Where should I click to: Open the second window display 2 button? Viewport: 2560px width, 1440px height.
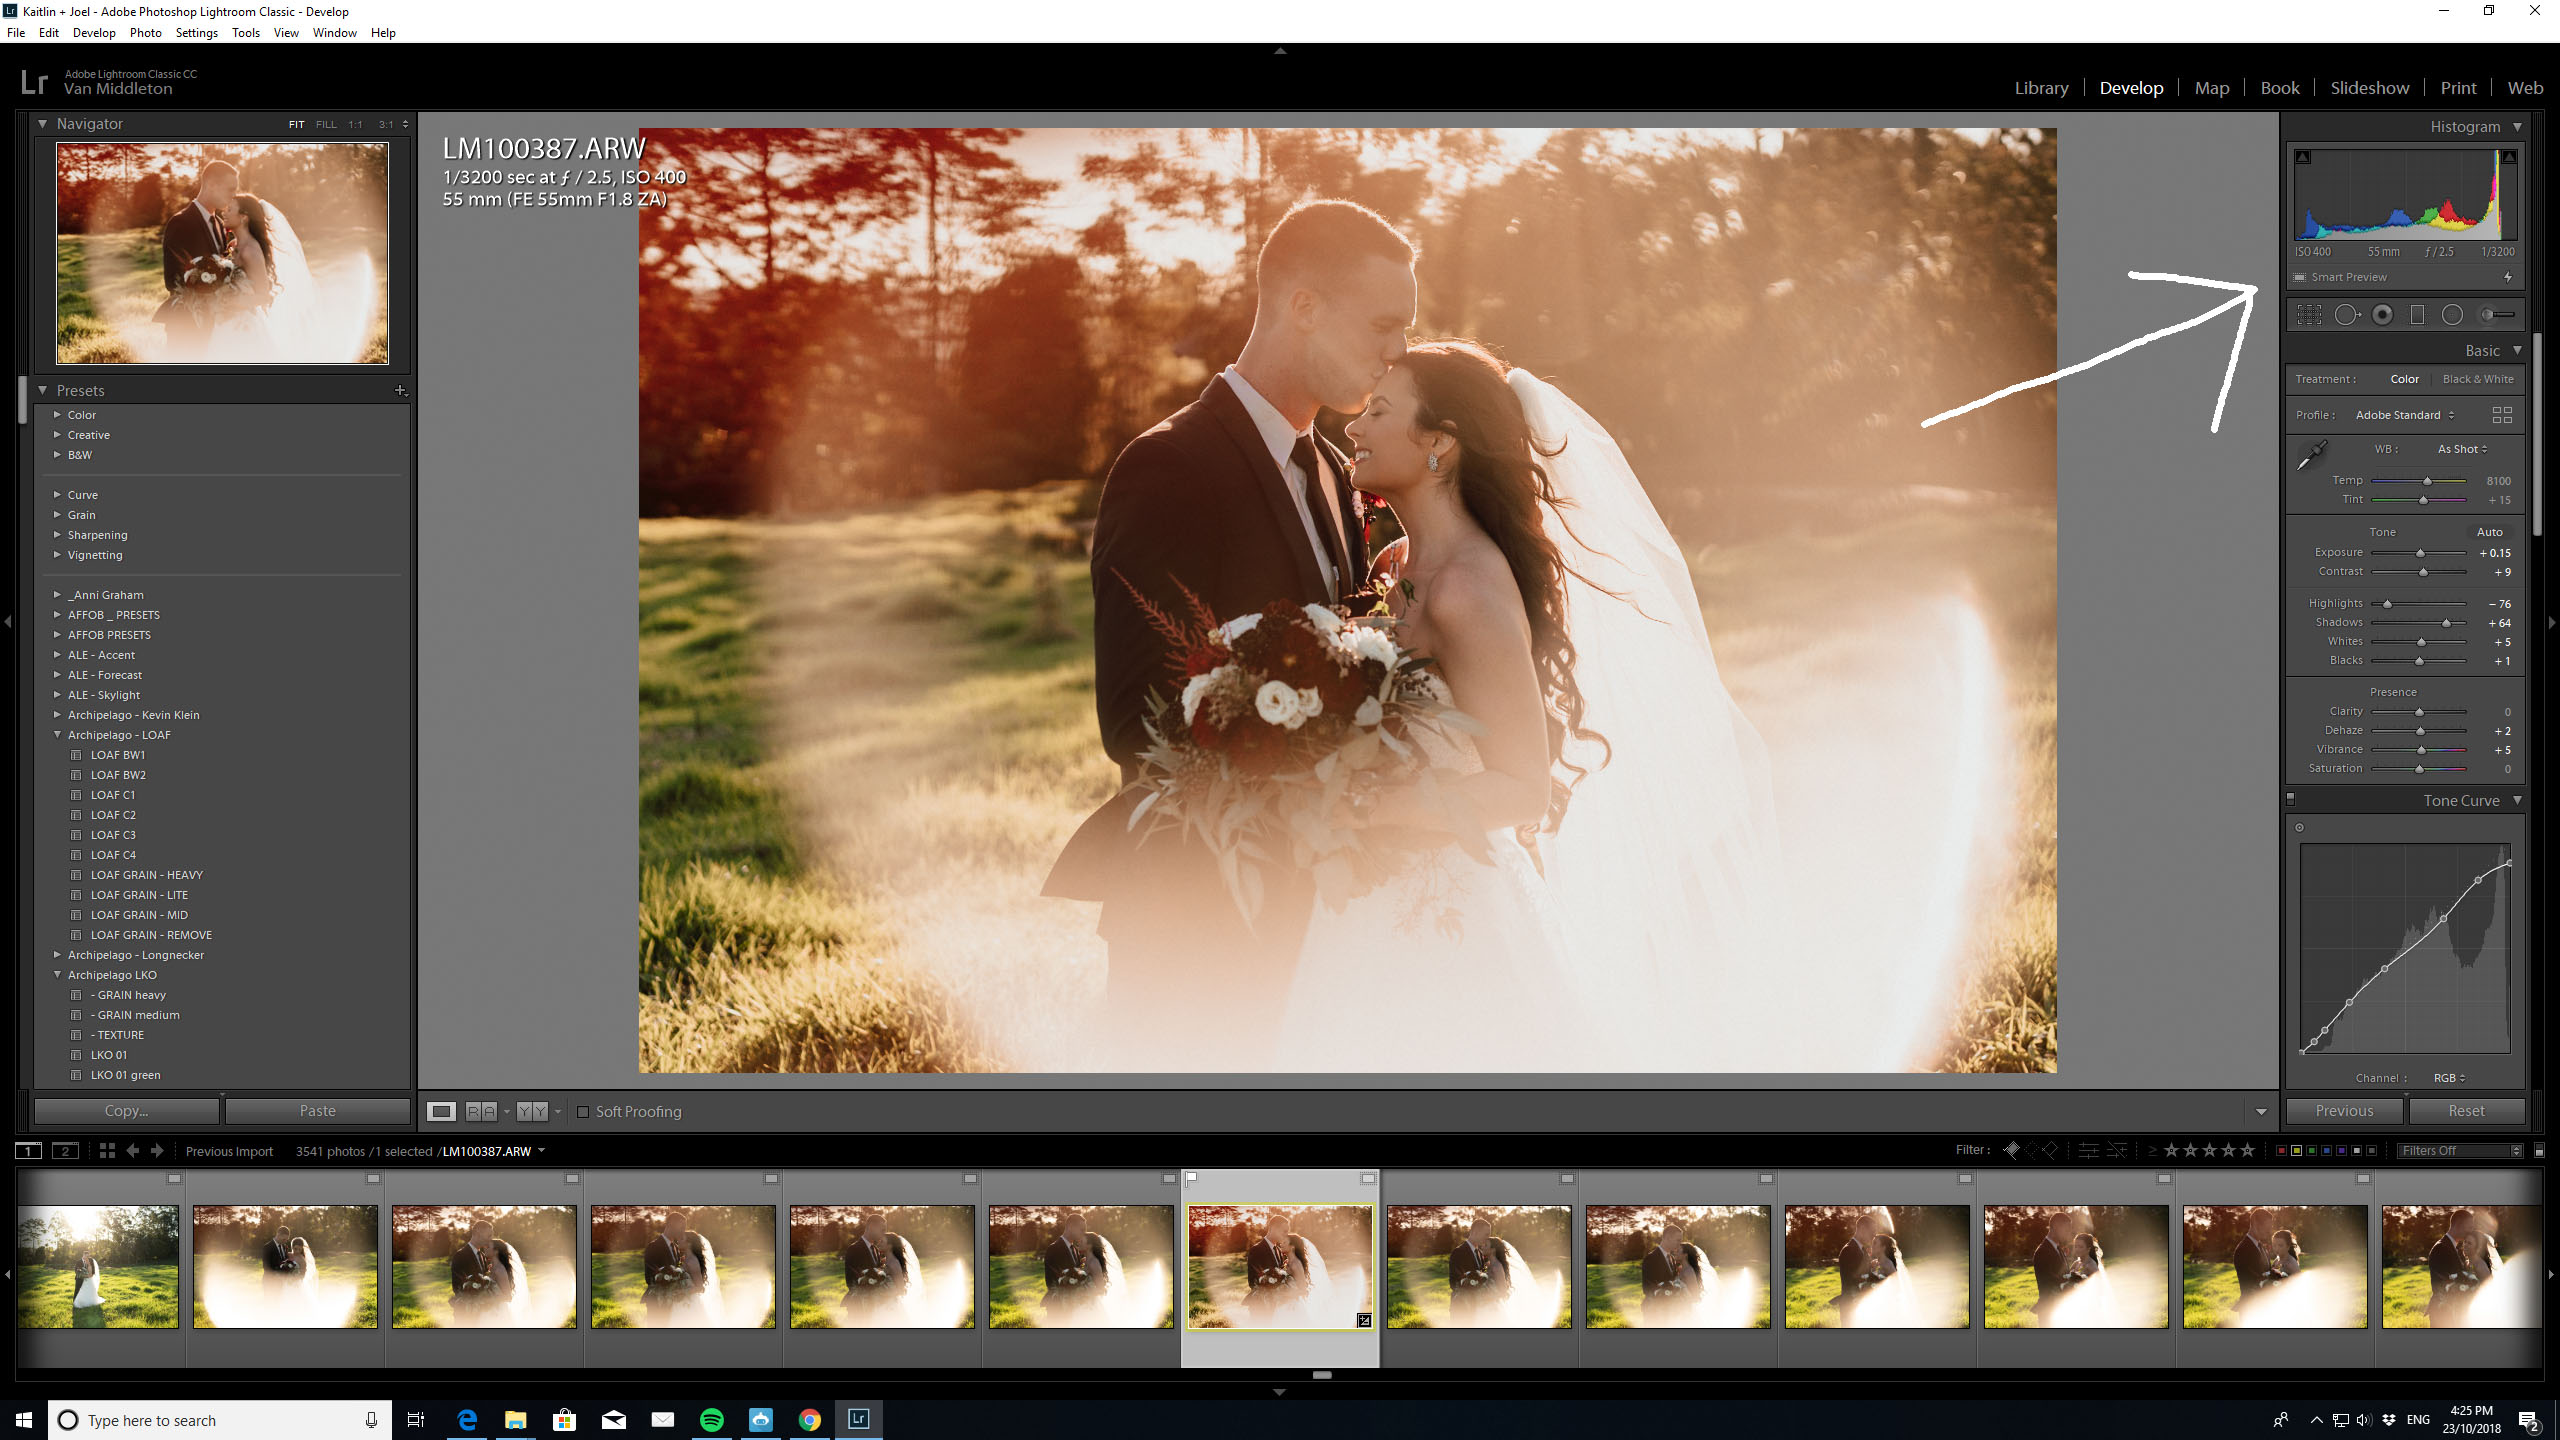[x=65, y=1151]
